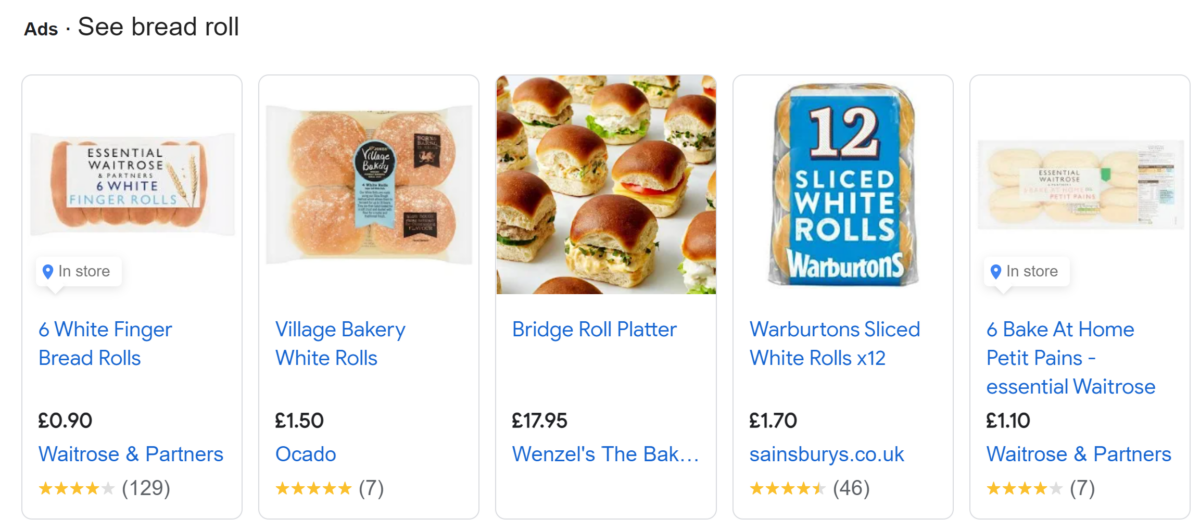The image size is (1200, 531).
Task: Click the star rating with 129 reviews
Action: tap(104, 488)
